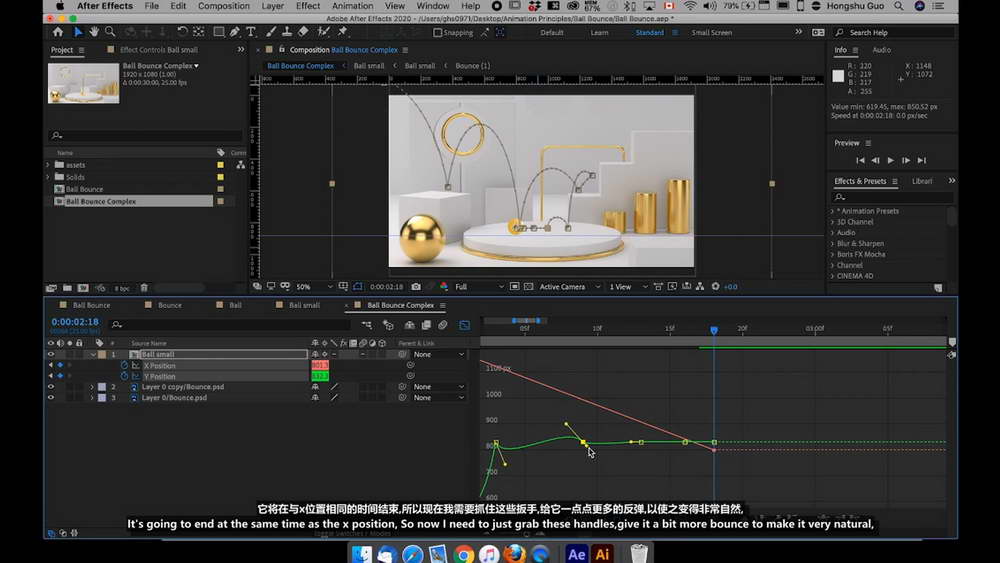Select the Pen tool
Screen dimensions: 1000x563
pos(235,32)
